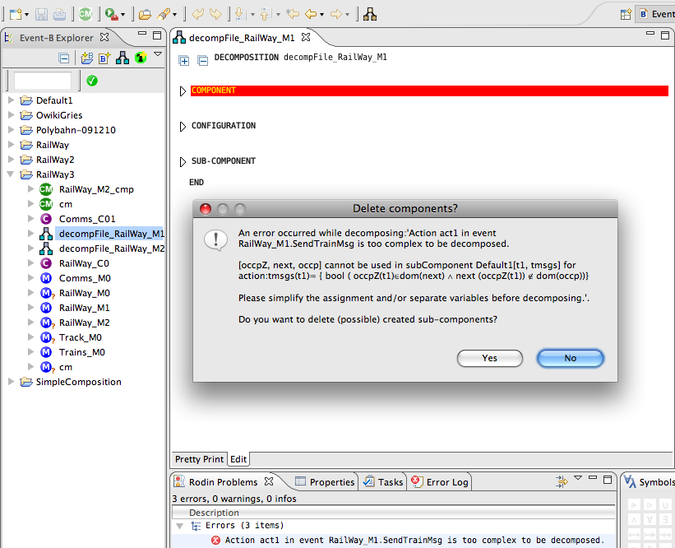
Task: Select the Trains_M0 machine
Action: pos(82,352)
